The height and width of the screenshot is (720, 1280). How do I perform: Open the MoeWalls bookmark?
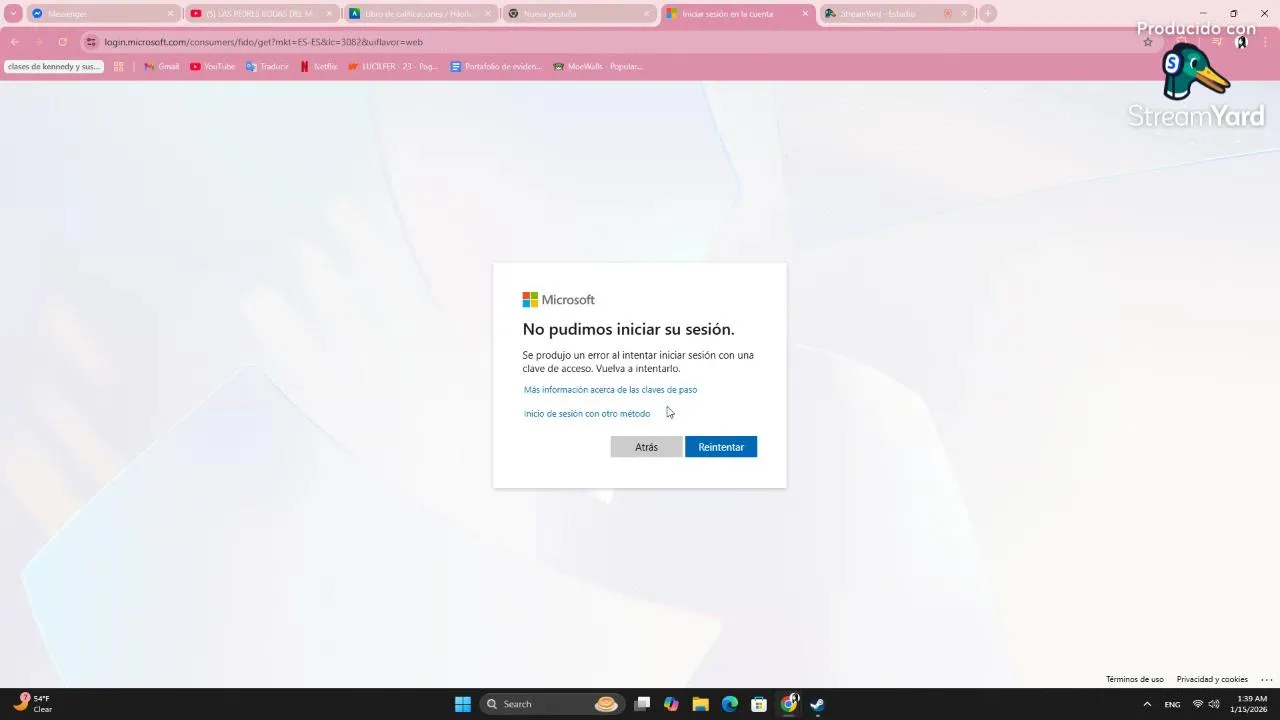point(598,67)
